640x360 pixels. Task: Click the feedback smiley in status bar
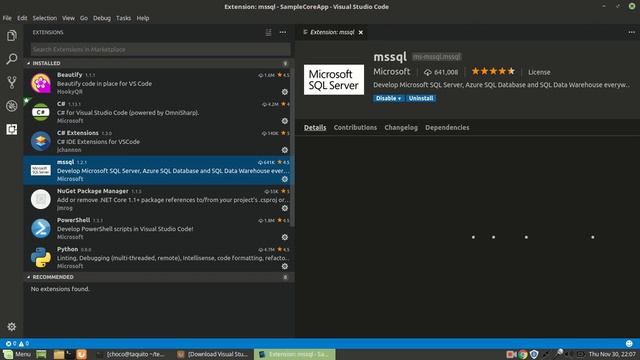point(629,343)
